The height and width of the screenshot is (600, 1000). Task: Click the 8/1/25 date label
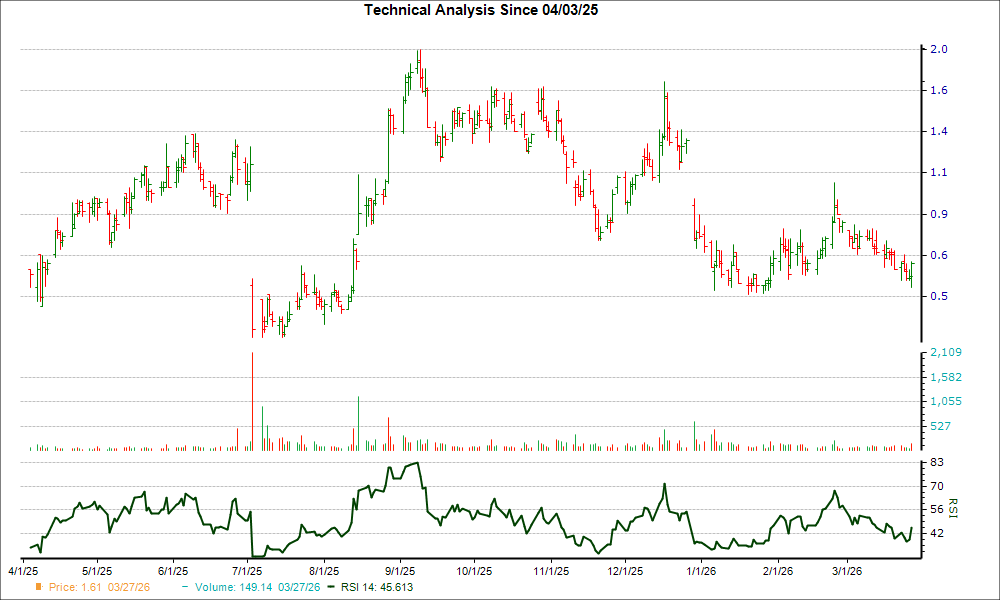(x=323, y=571)
